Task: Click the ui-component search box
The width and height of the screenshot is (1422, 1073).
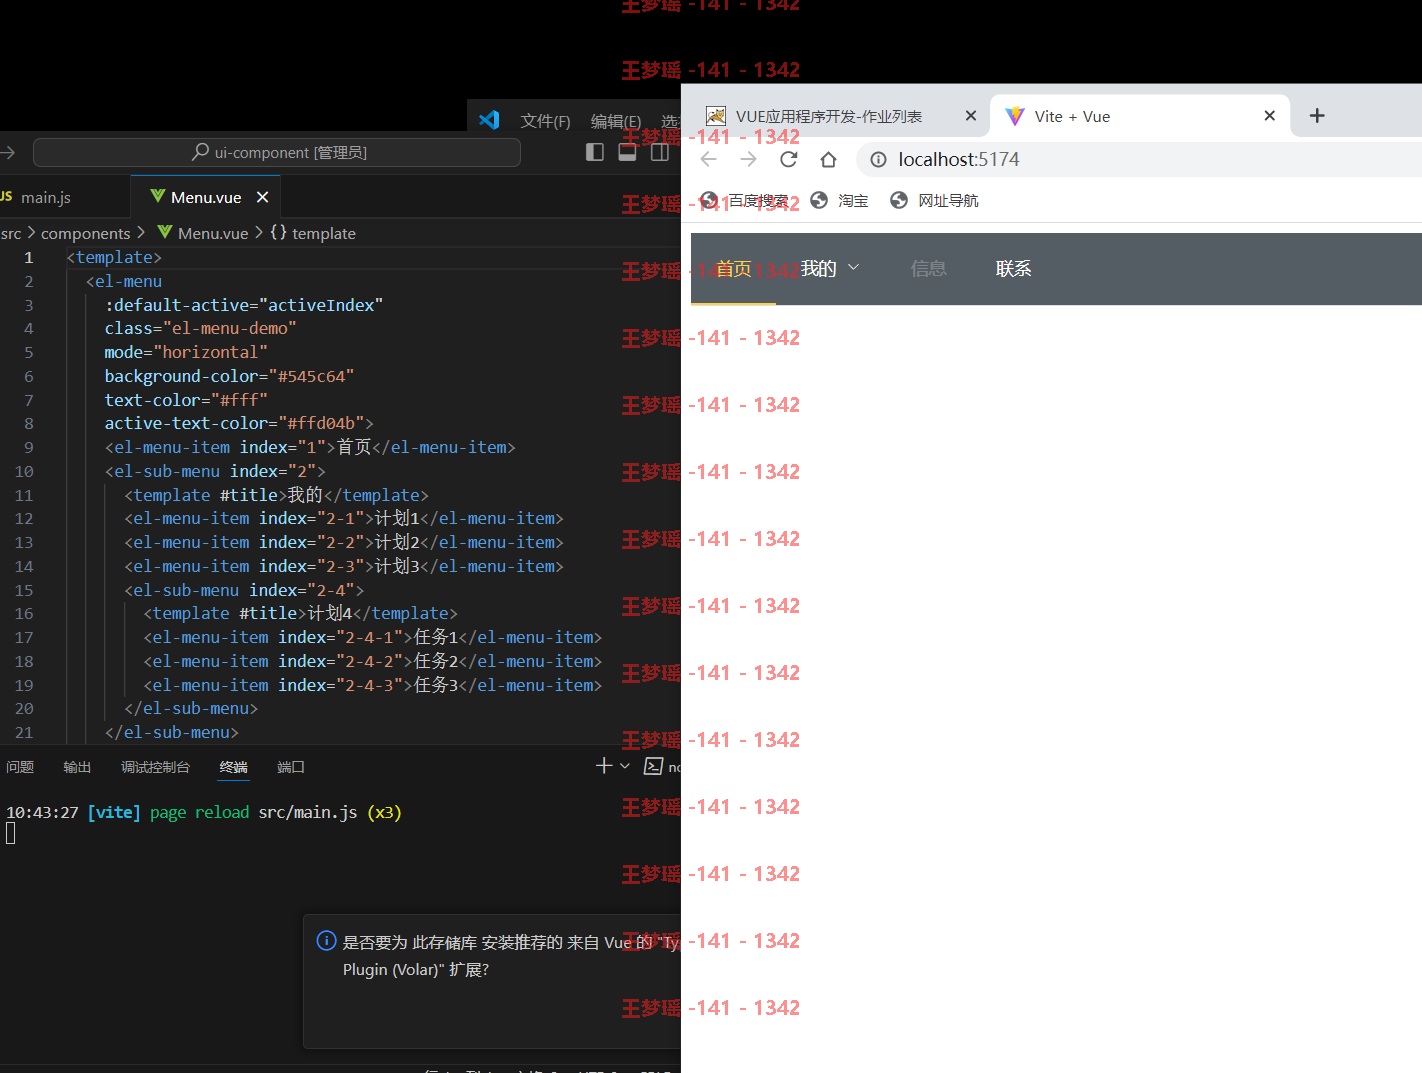Action: tap(277, 152)
